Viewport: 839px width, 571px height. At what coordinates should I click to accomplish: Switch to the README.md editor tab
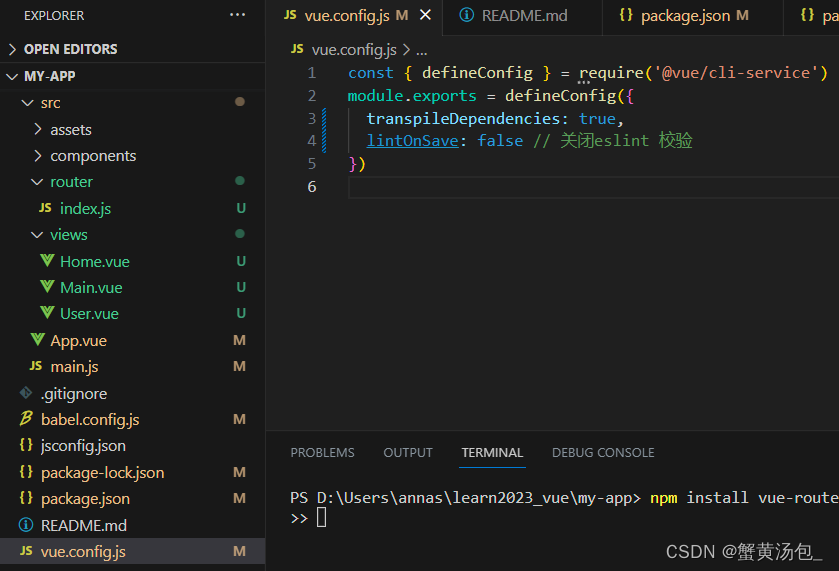(522, 17)
